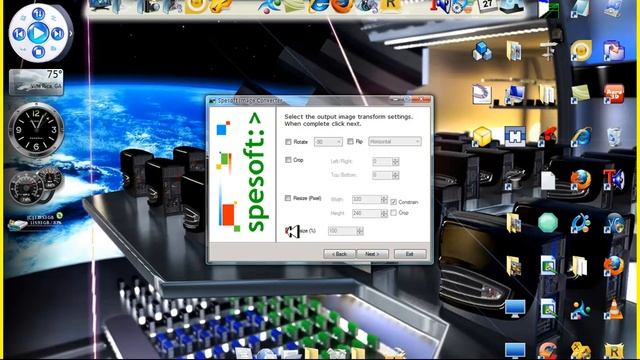This screenshot has width=640, height=360.
Task: Open Internet Explorer in the top dock
Action: 319,6
